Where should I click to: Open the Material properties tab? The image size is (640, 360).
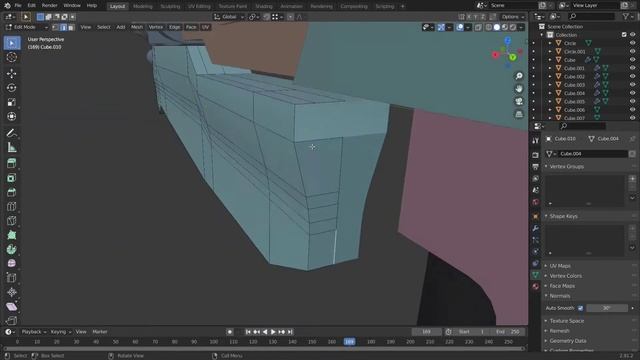(x=536, y=287)
